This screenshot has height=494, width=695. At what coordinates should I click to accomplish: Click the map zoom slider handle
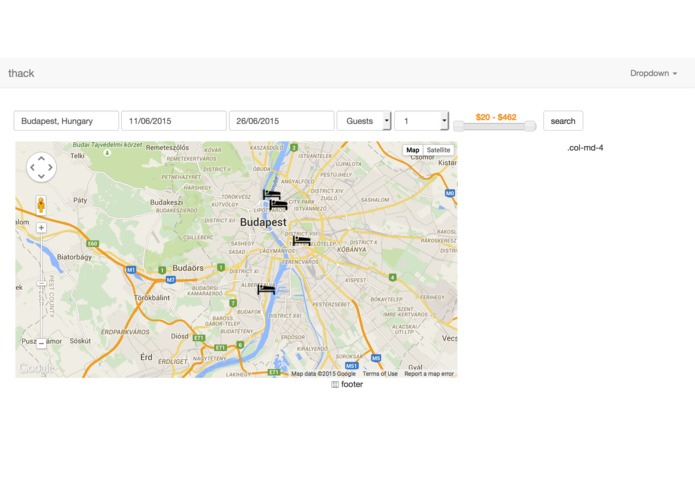[x=41, y=284]
